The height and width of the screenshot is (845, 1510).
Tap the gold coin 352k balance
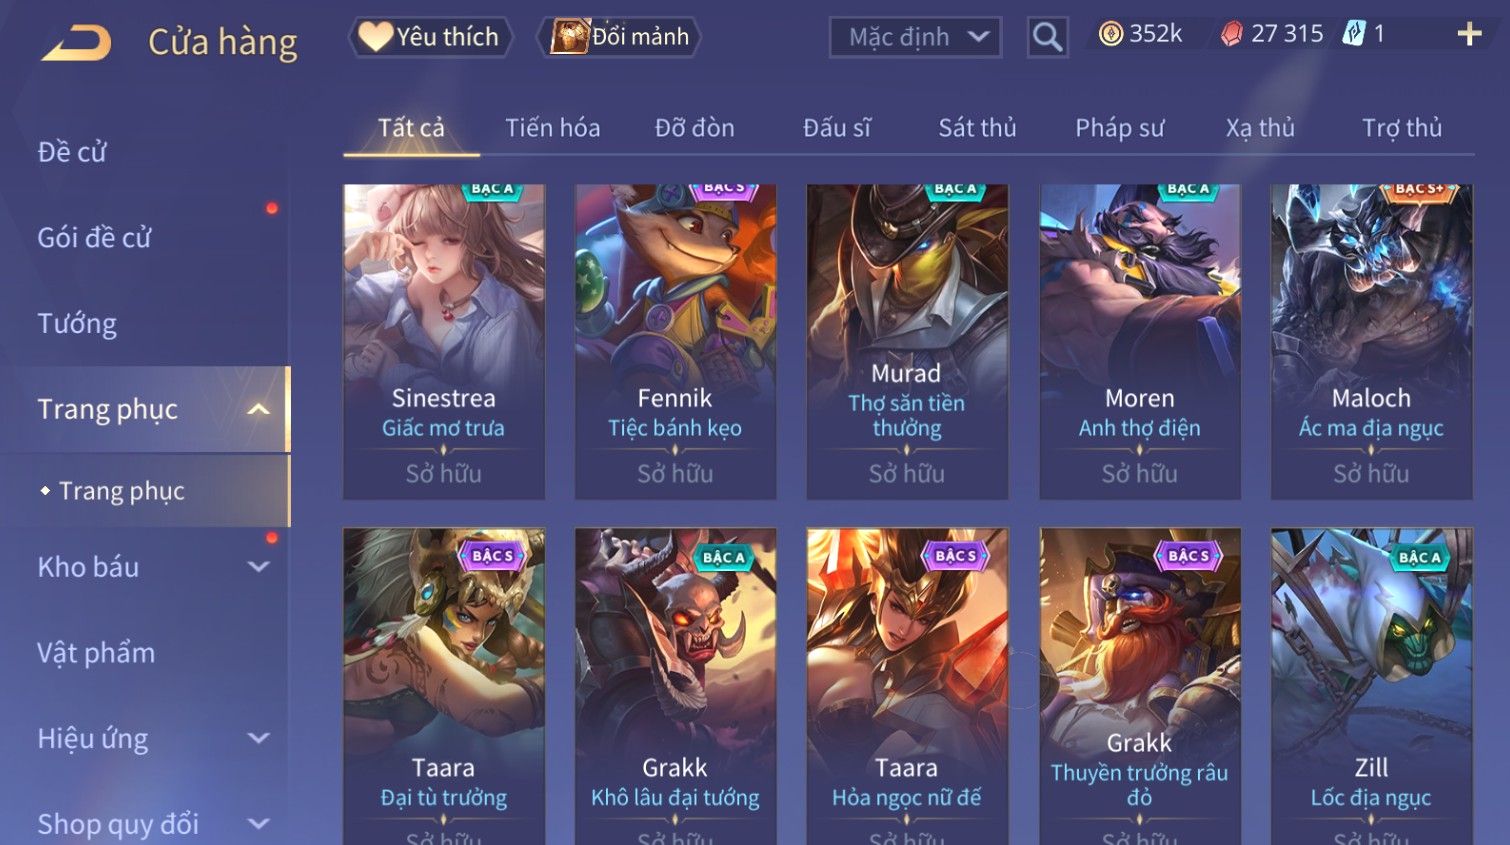(x=1140, y=34)
